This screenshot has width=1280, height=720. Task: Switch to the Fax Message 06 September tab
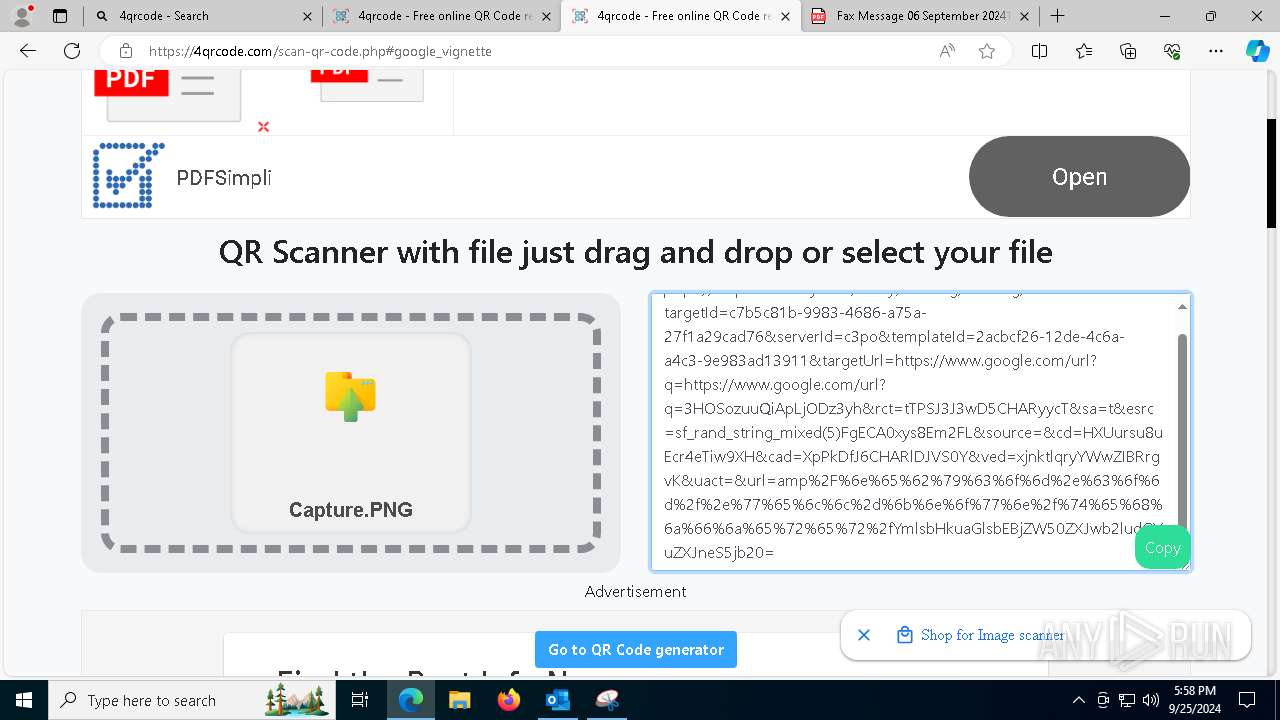(x=920, y=16)
